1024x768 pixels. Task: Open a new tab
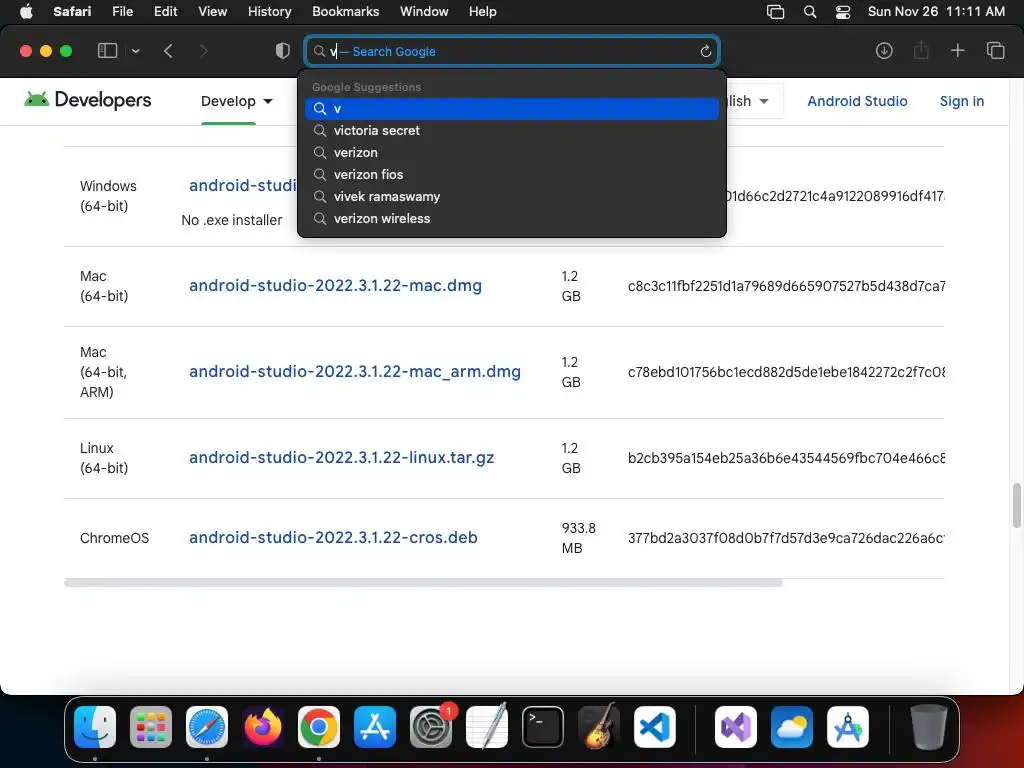click(957, 50)
